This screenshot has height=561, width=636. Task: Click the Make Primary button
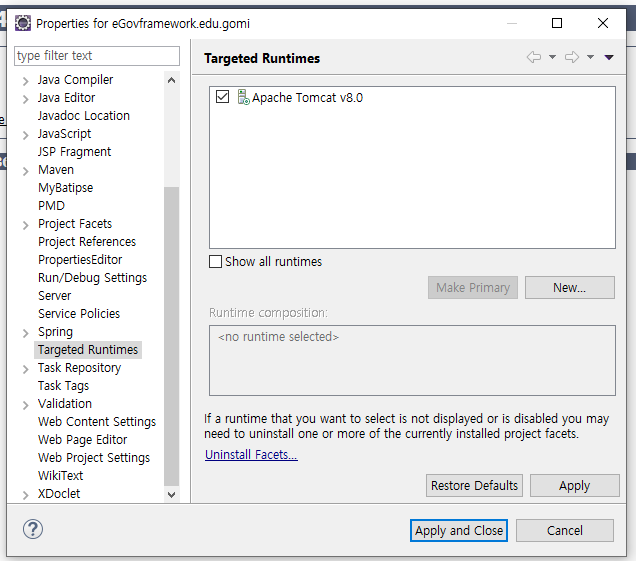click(473, 288)
